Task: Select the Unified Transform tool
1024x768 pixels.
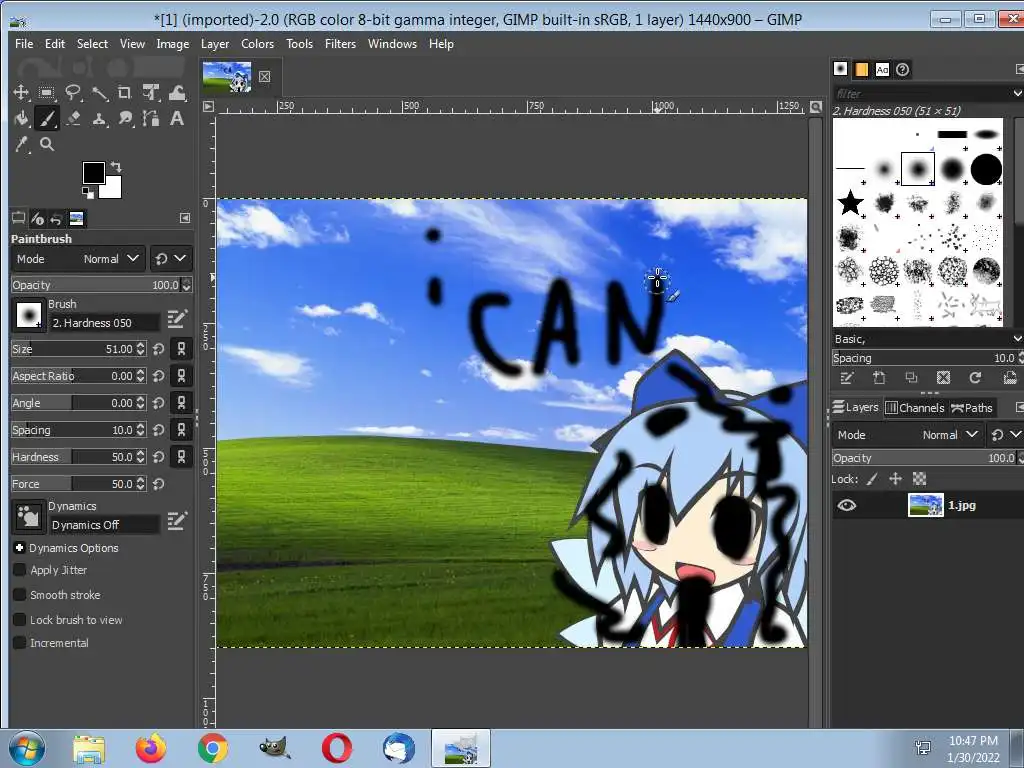Action: point(152,93)
